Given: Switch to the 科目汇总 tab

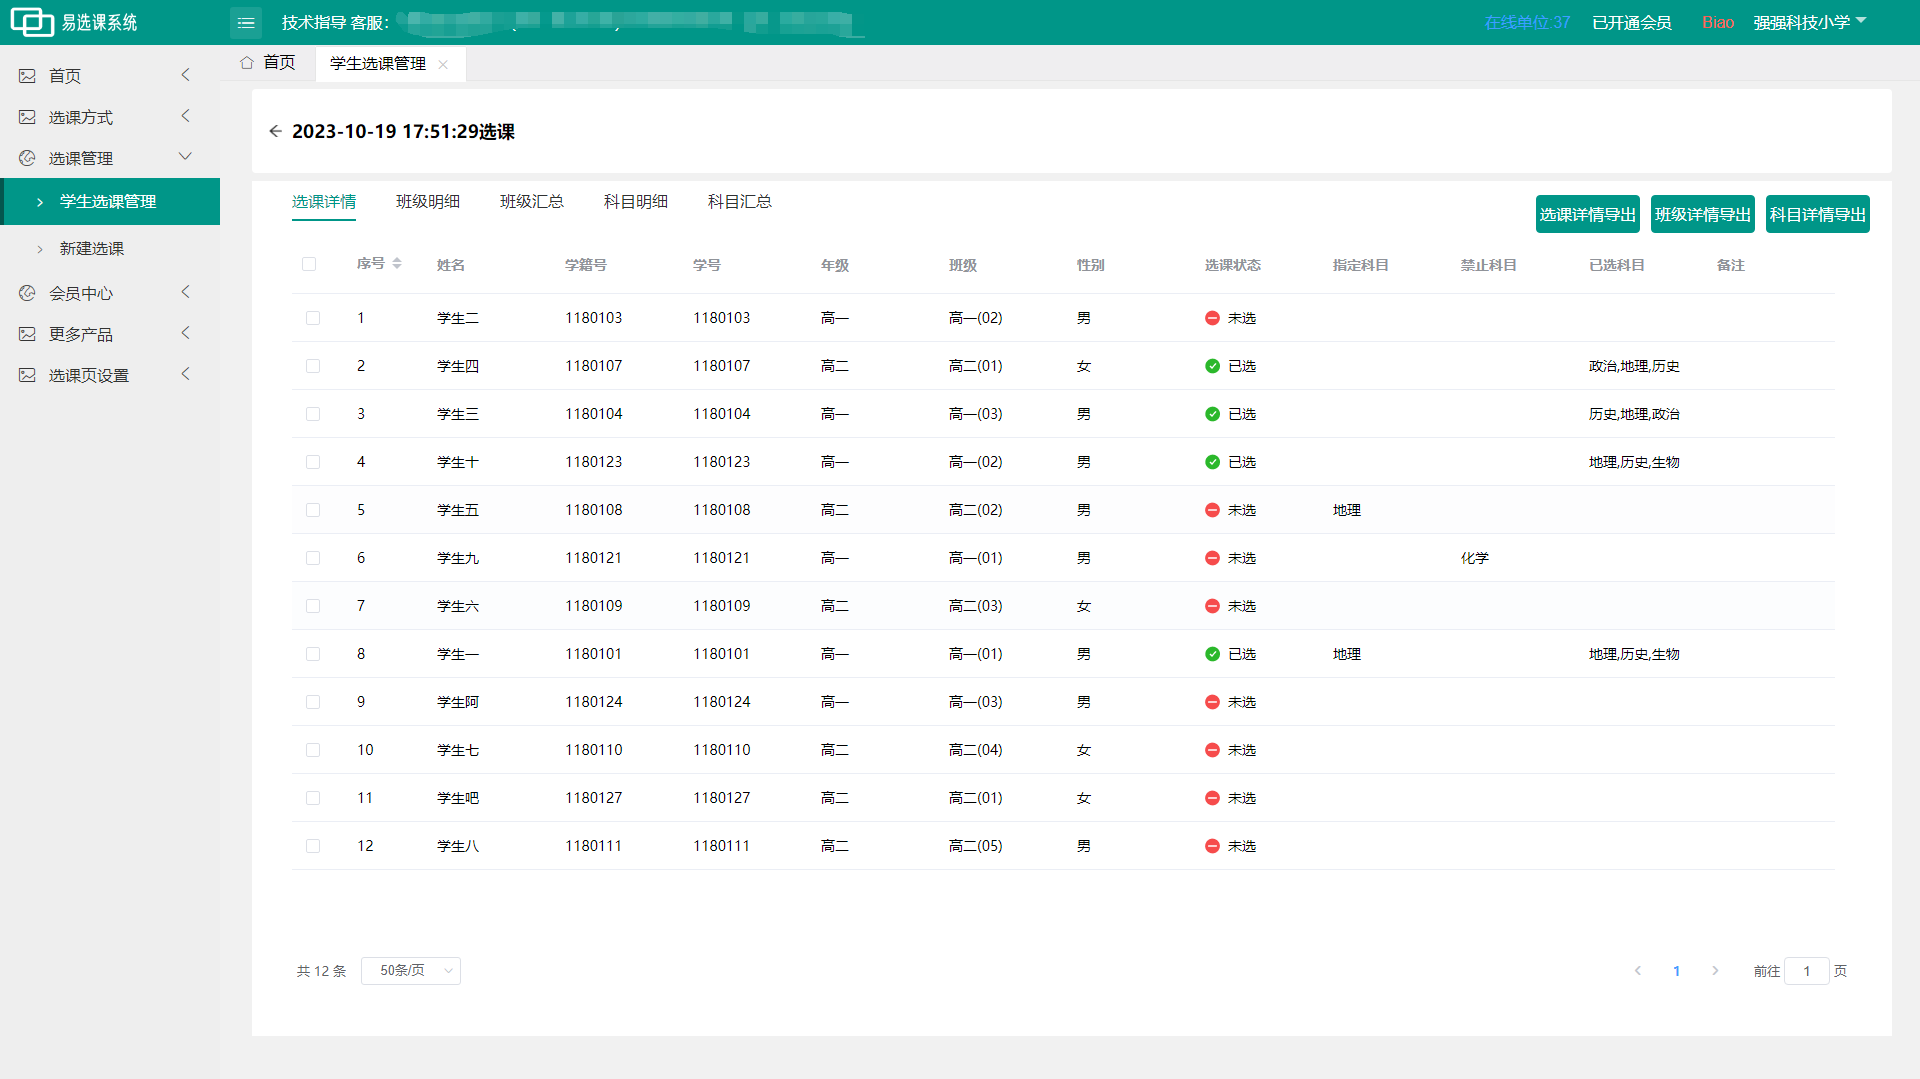Looking at the screenshot, I should [739, 202].
